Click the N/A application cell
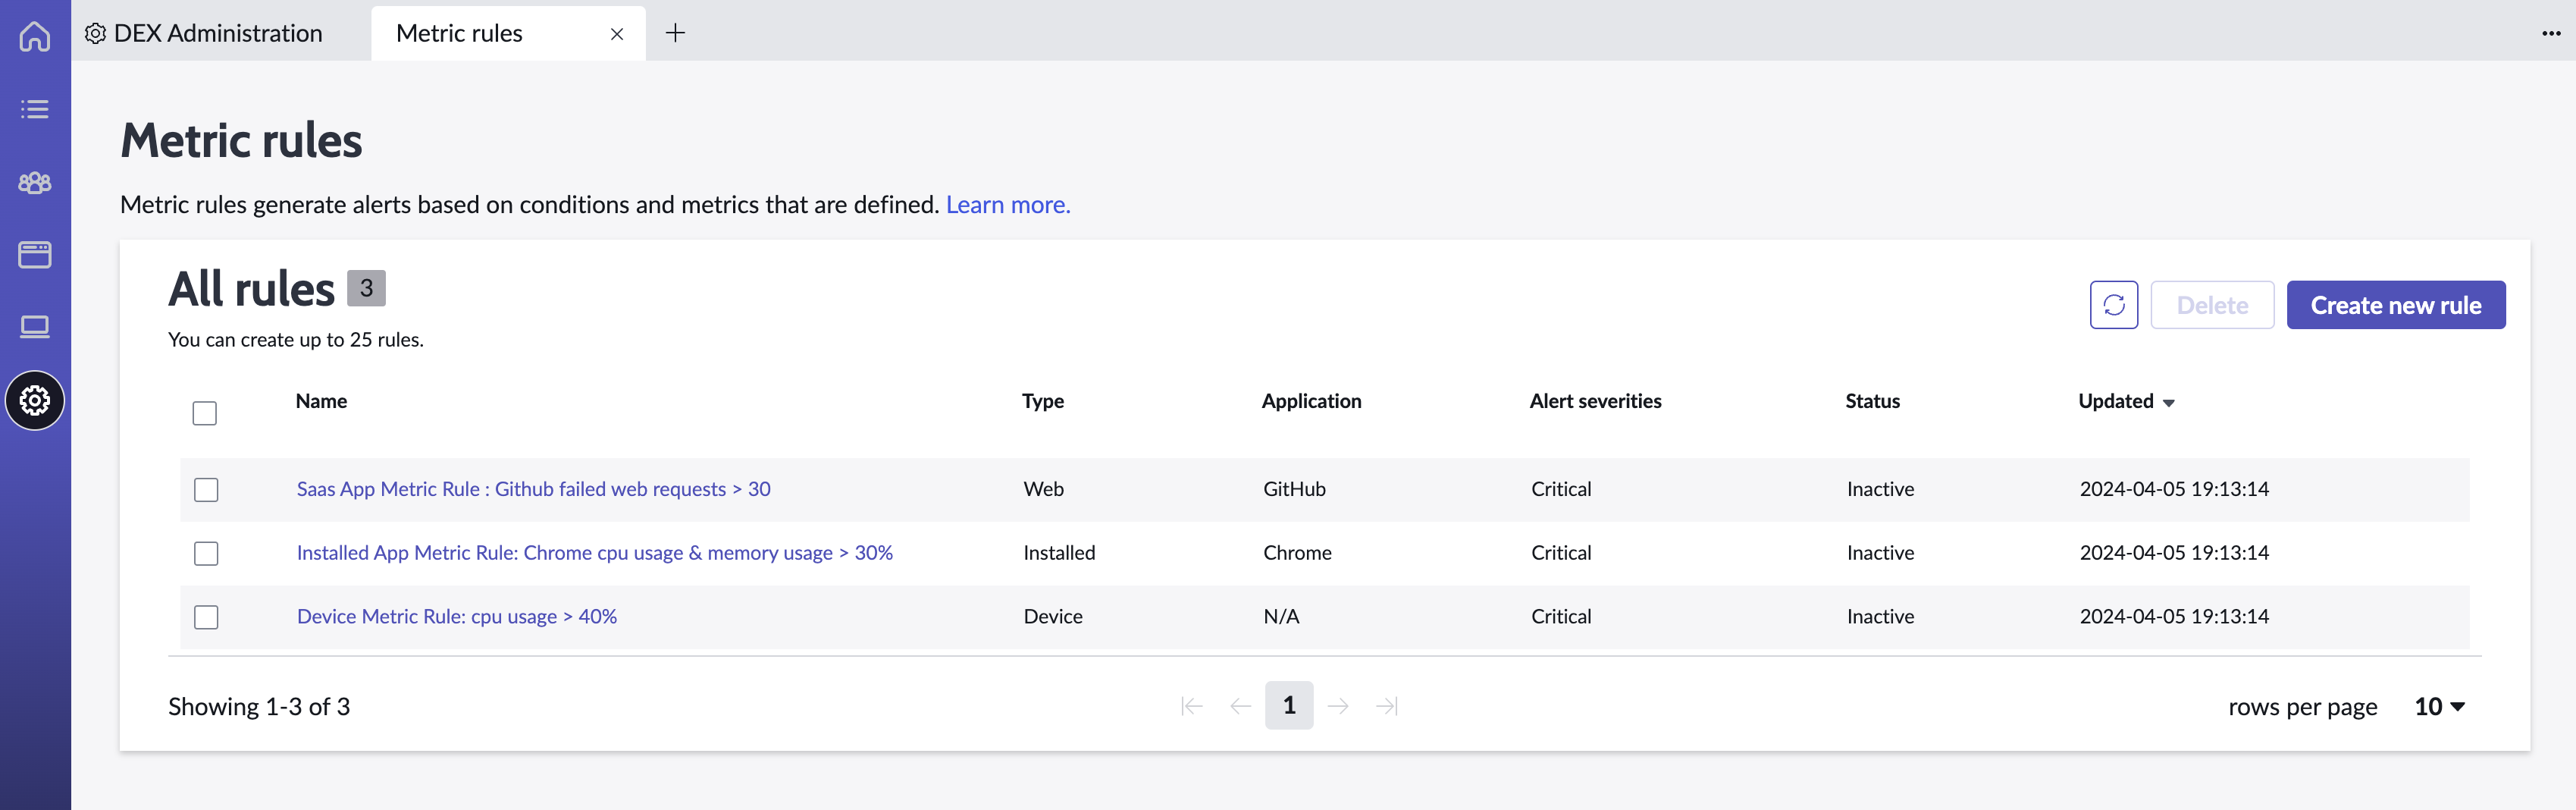2576x810 pixels. [1281, 617]
